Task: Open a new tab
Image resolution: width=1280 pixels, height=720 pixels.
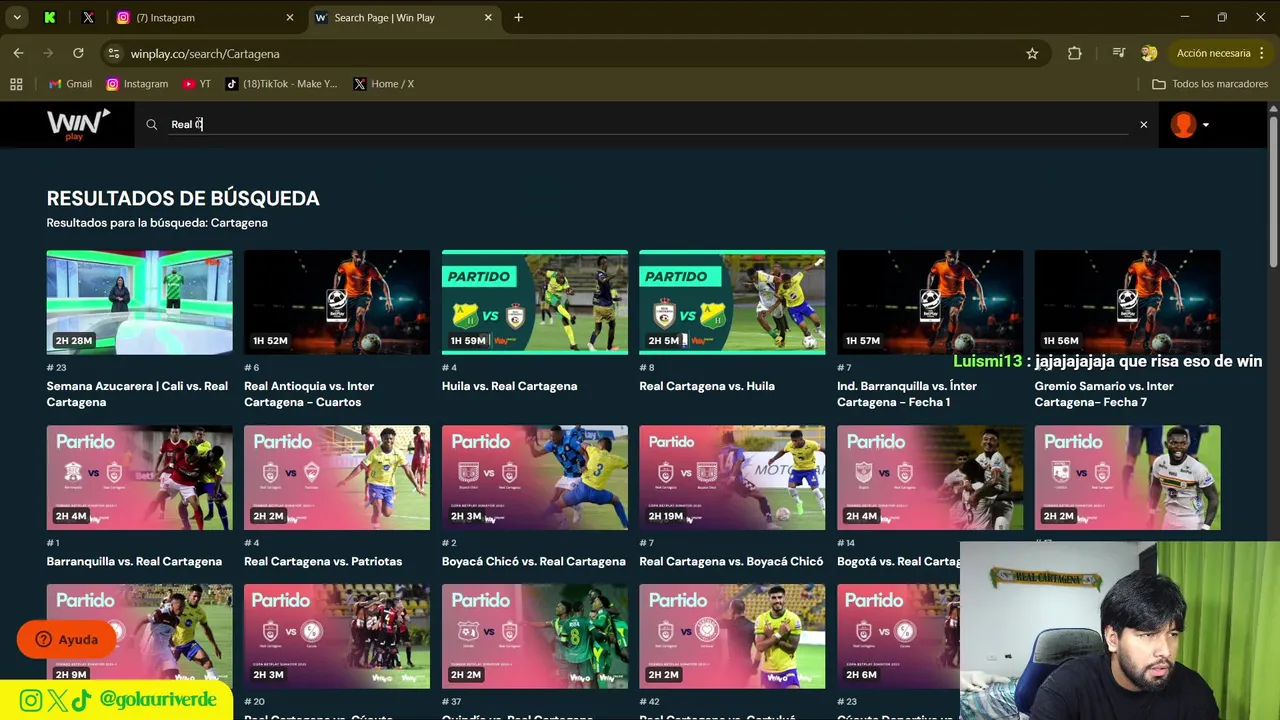Action: (518, 17)
